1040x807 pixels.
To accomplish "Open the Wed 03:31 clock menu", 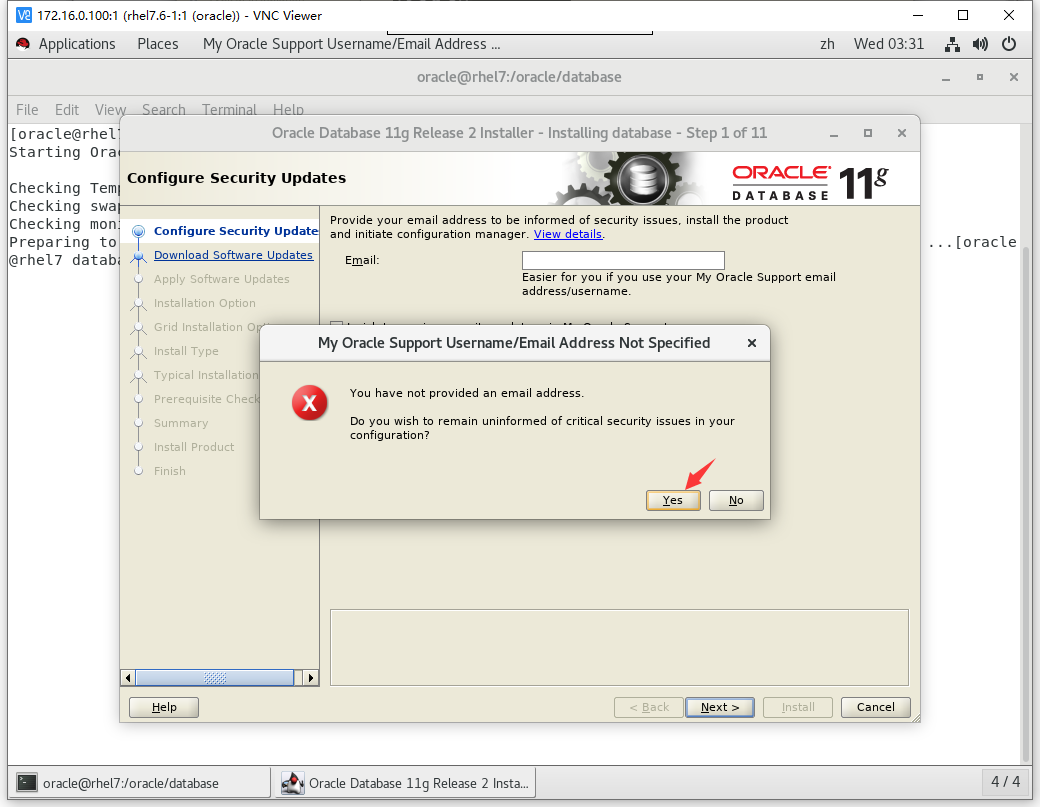I will click(x=888, y=44).
